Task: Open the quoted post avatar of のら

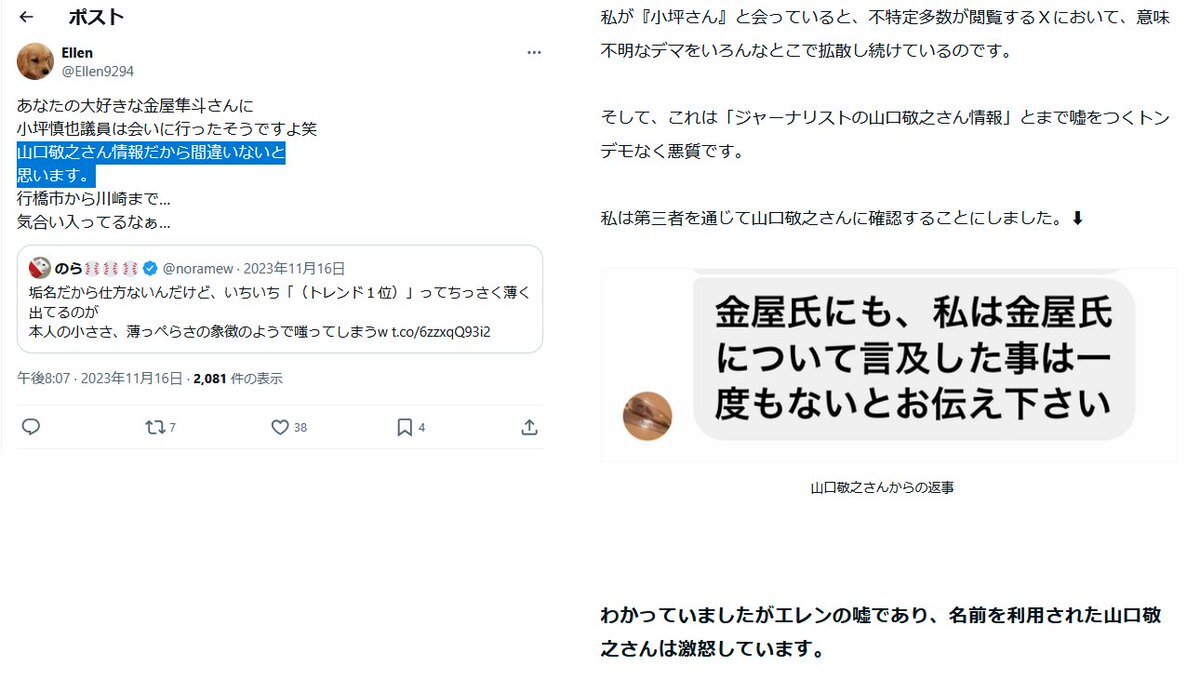Action: 40,267
